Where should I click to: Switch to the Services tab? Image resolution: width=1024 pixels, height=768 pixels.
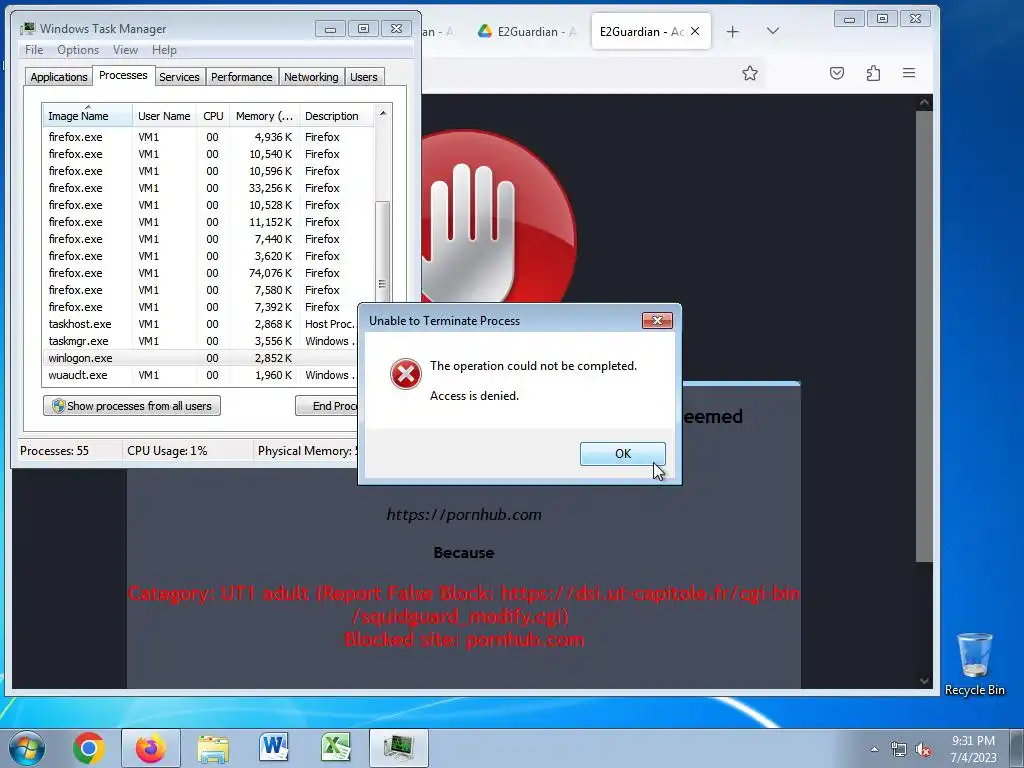point(179,77)
